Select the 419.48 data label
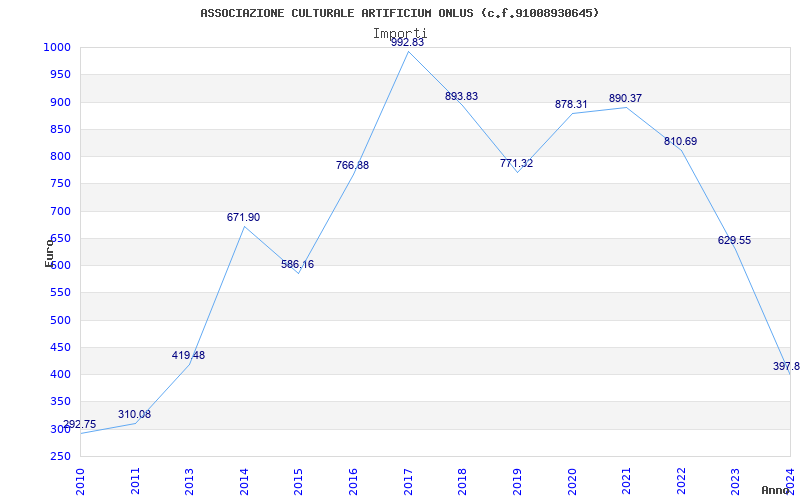 188,355
